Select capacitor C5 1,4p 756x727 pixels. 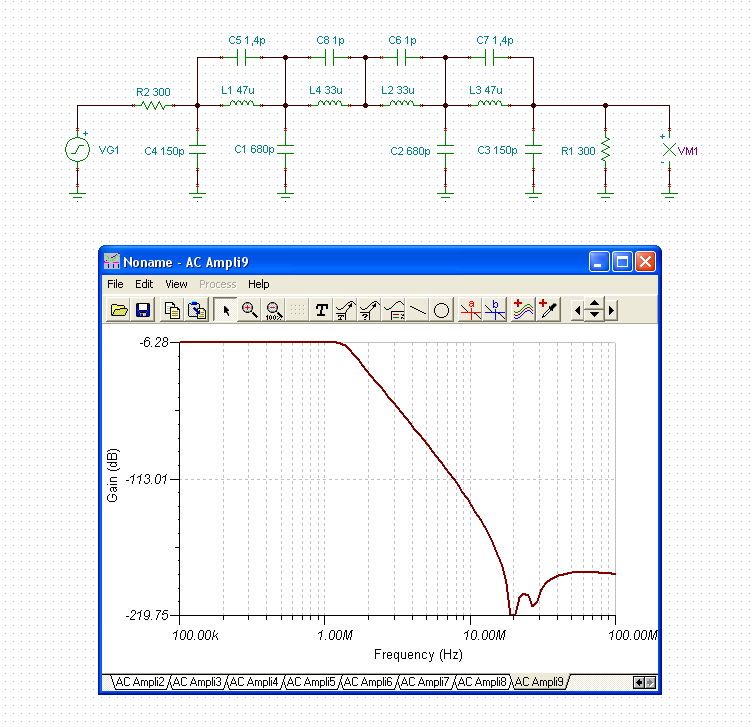tap(242, 58)
